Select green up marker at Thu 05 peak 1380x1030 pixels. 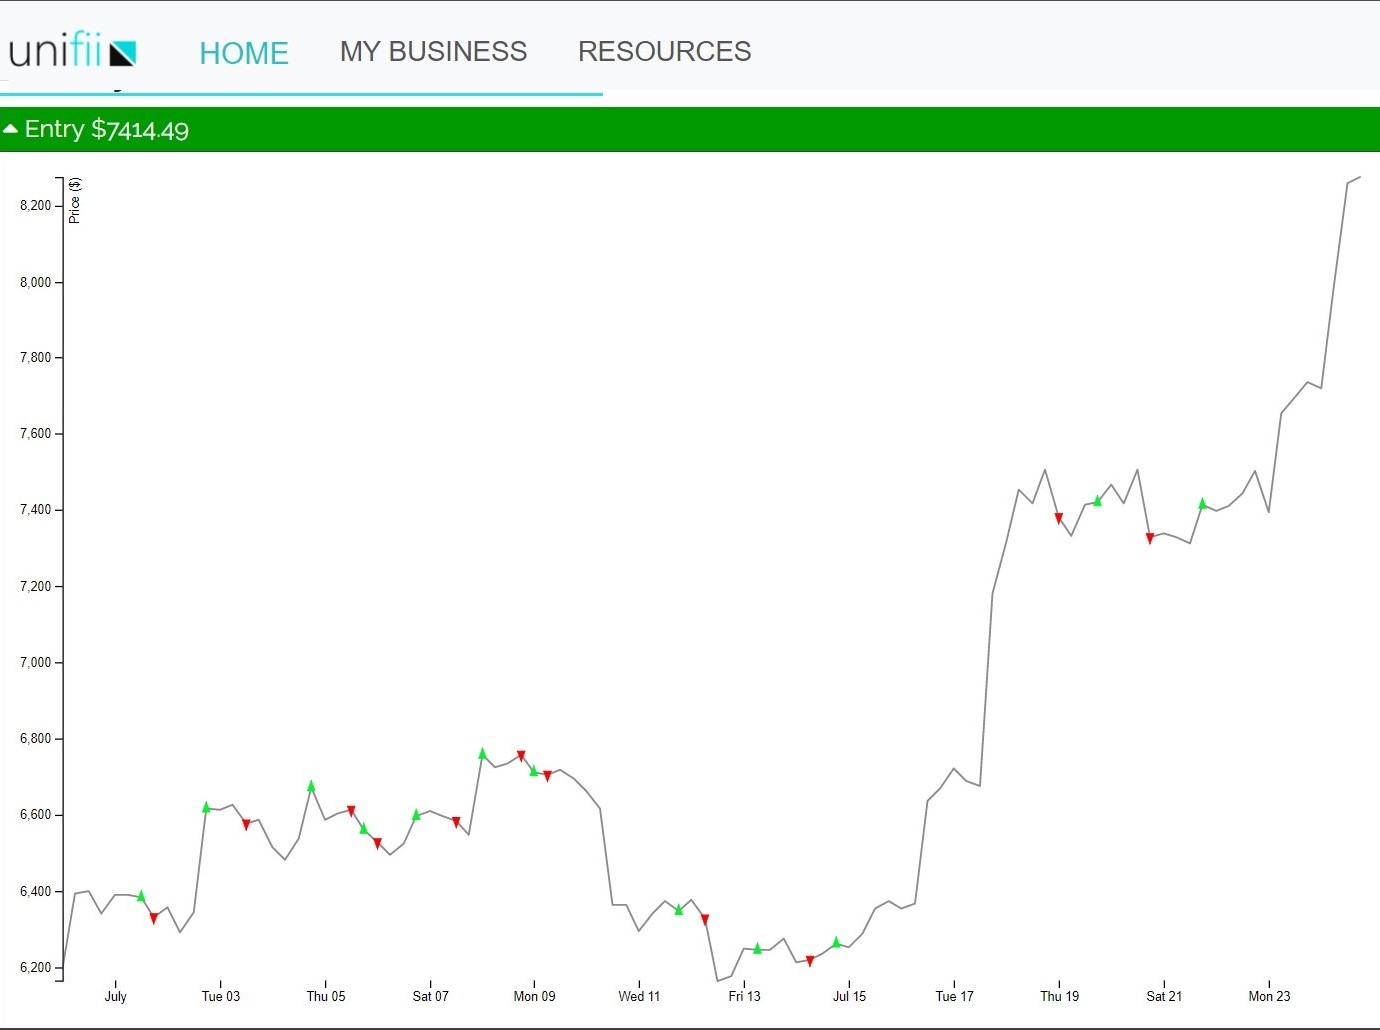coord(311,786)
